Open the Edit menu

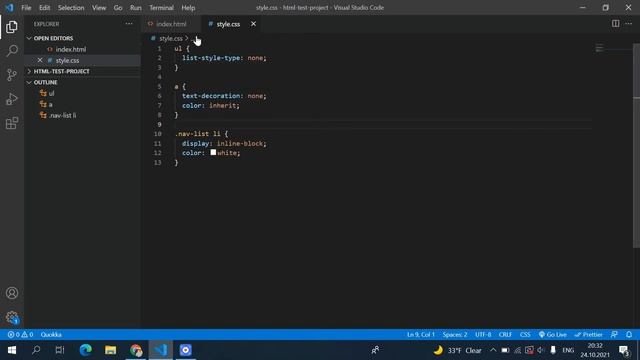click(44, 8)
